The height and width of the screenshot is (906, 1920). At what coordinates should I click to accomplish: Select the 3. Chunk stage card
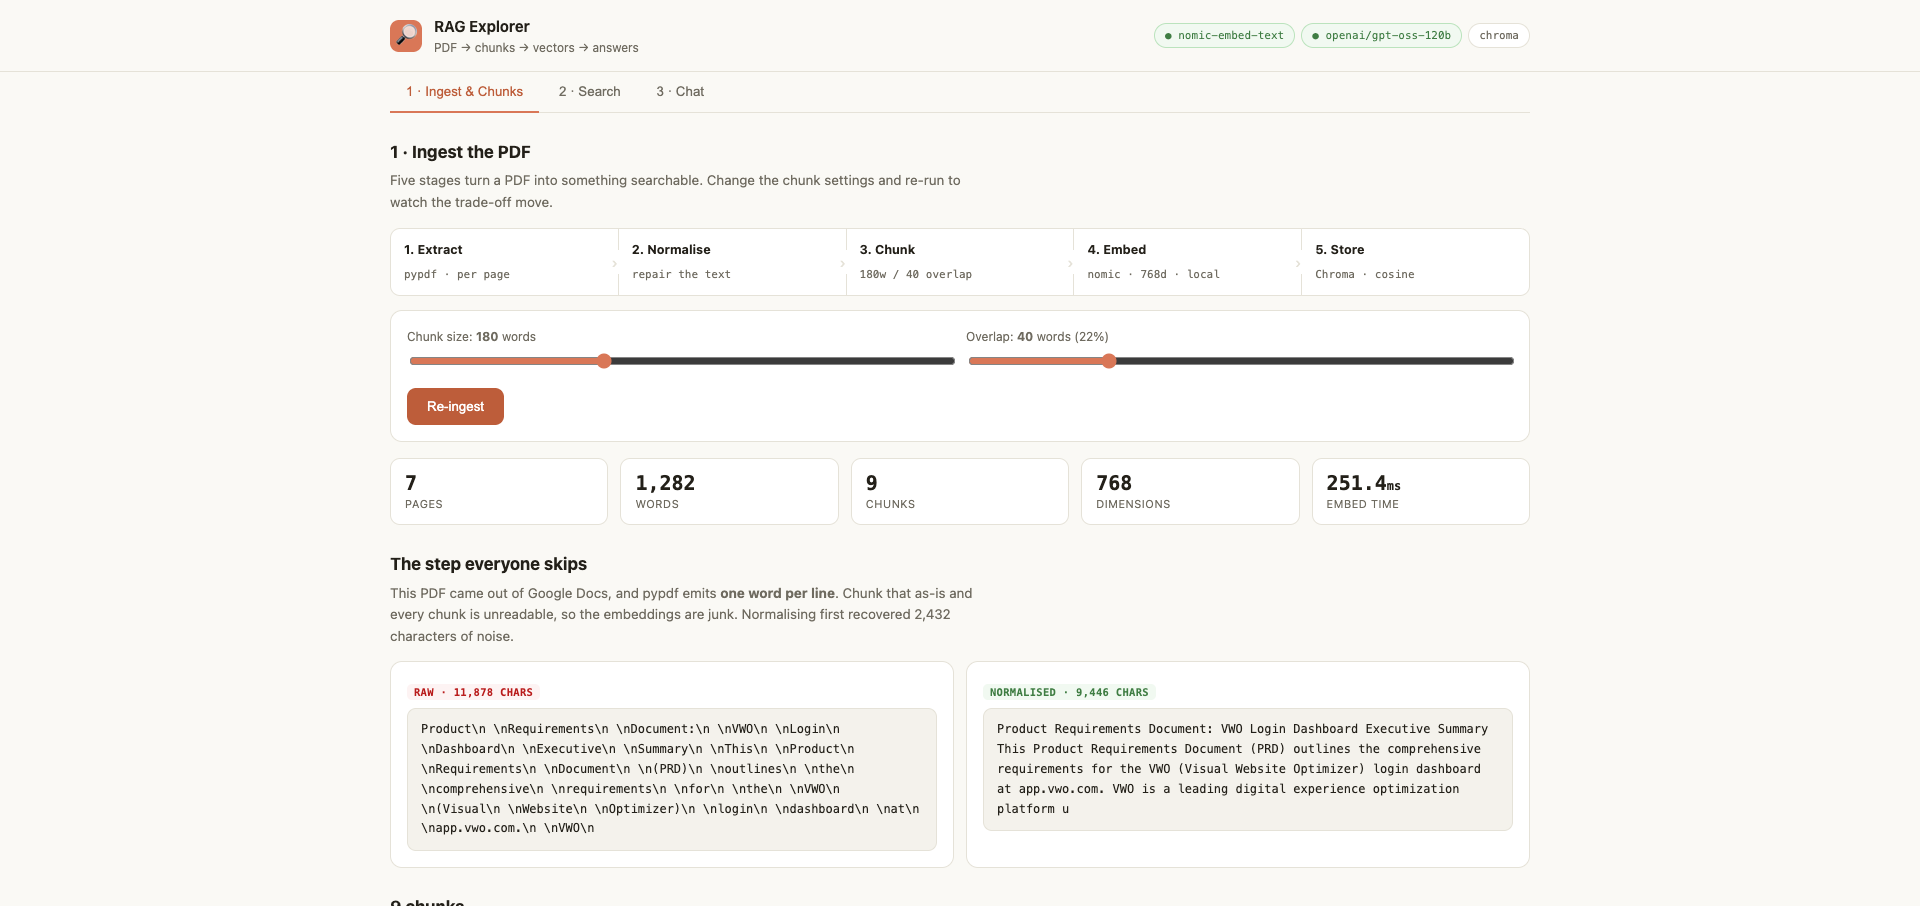960,262
